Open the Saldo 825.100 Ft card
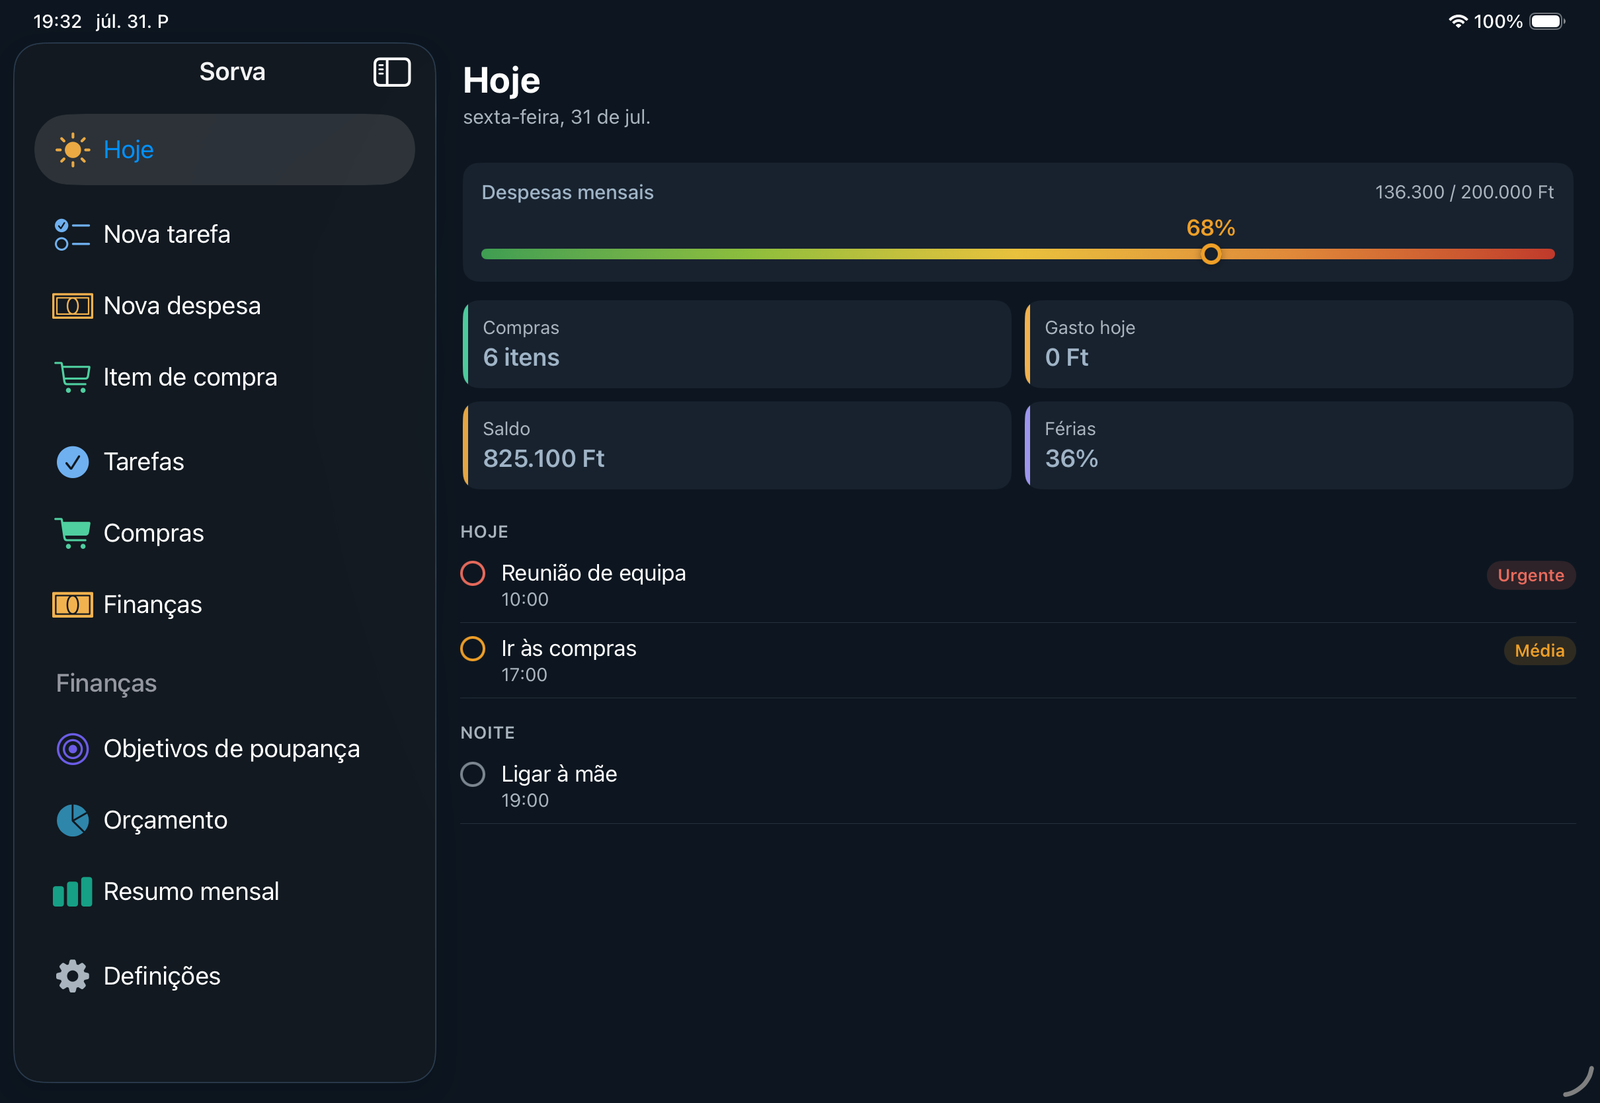 click(x=737, y=446)
